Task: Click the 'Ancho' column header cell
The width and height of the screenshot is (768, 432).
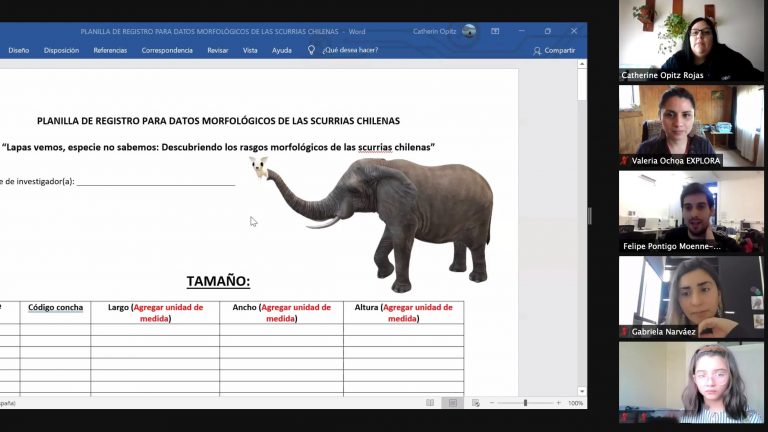Action: (x=282, y=312)
